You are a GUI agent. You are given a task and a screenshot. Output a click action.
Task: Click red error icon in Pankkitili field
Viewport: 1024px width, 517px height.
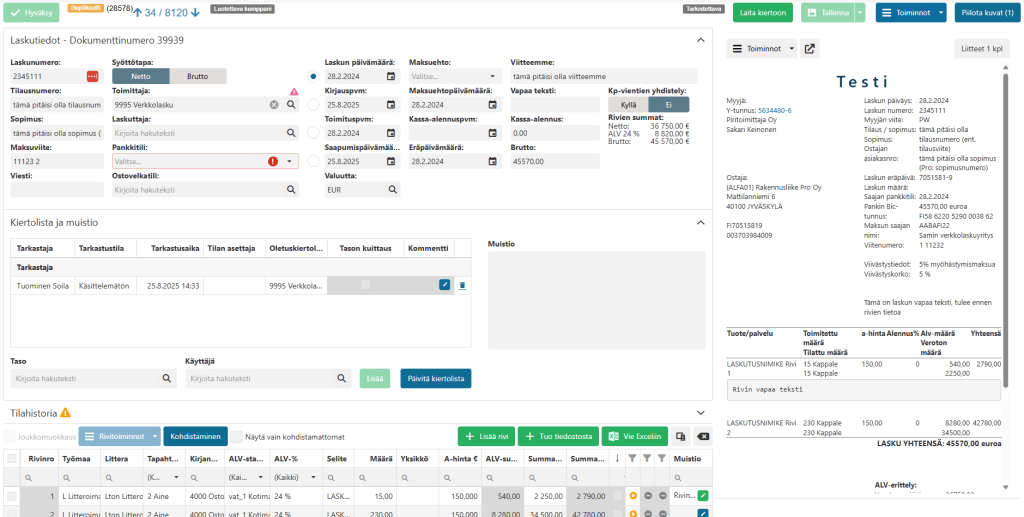coord(273,161)
